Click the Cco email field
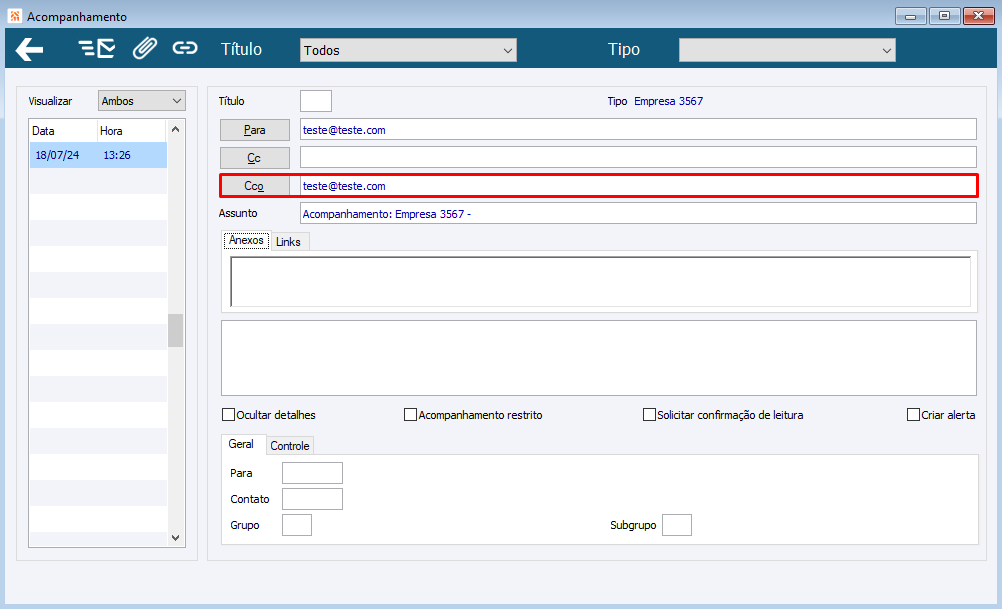1002x609 pixels. 638,186
